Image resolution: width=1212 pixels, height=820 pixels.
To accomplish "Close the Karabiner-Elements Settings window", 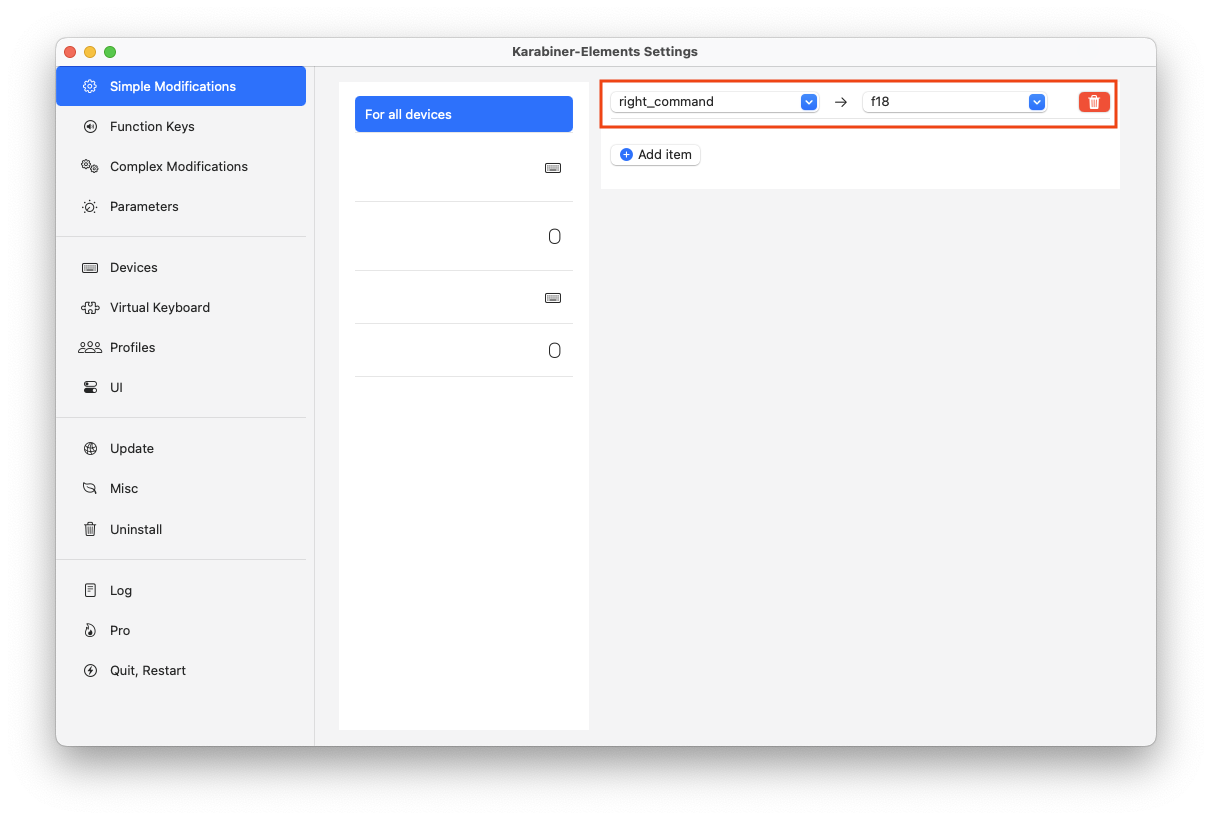I will [70, 52].
